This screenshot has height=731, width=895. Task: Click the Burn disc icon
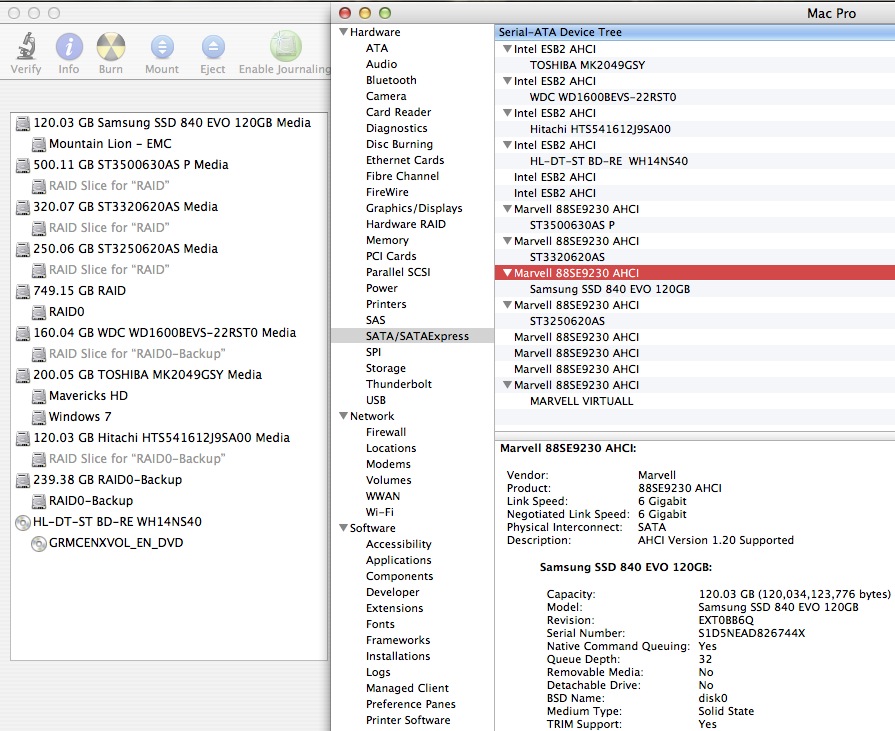coord(111,46)
